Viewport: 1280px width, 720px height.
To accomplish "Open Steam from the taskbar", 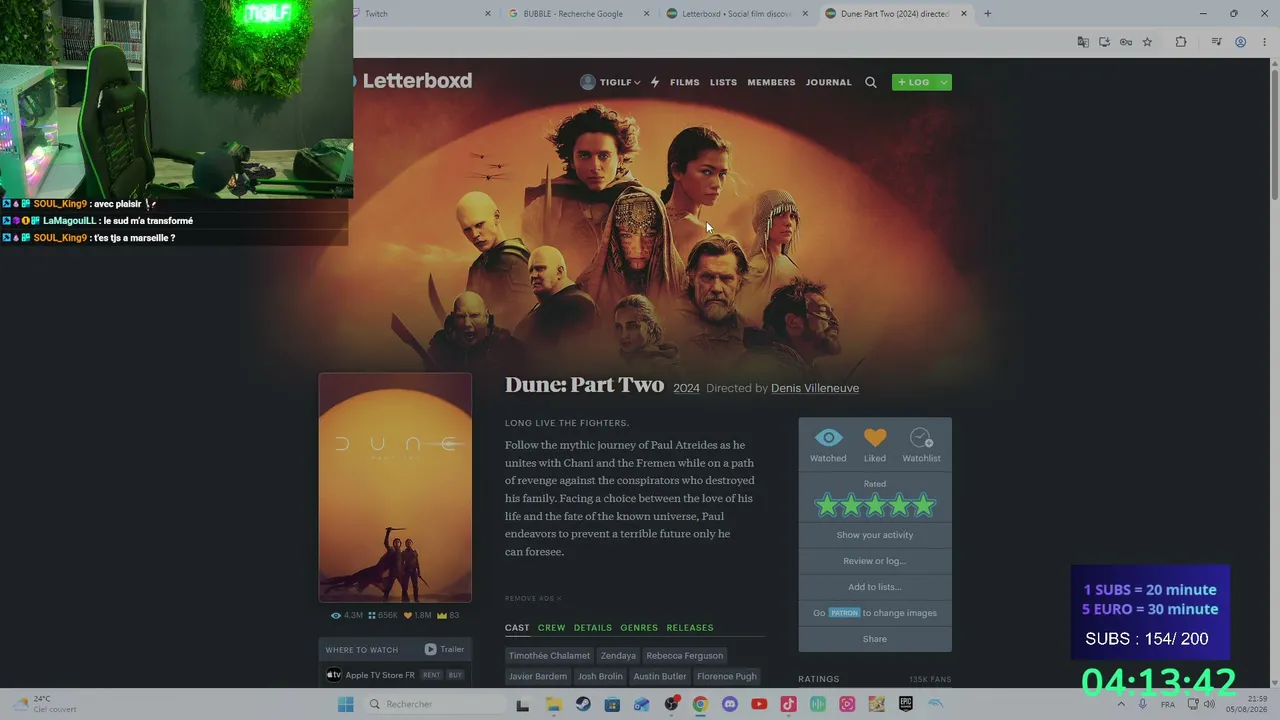I will pos(583,704).
